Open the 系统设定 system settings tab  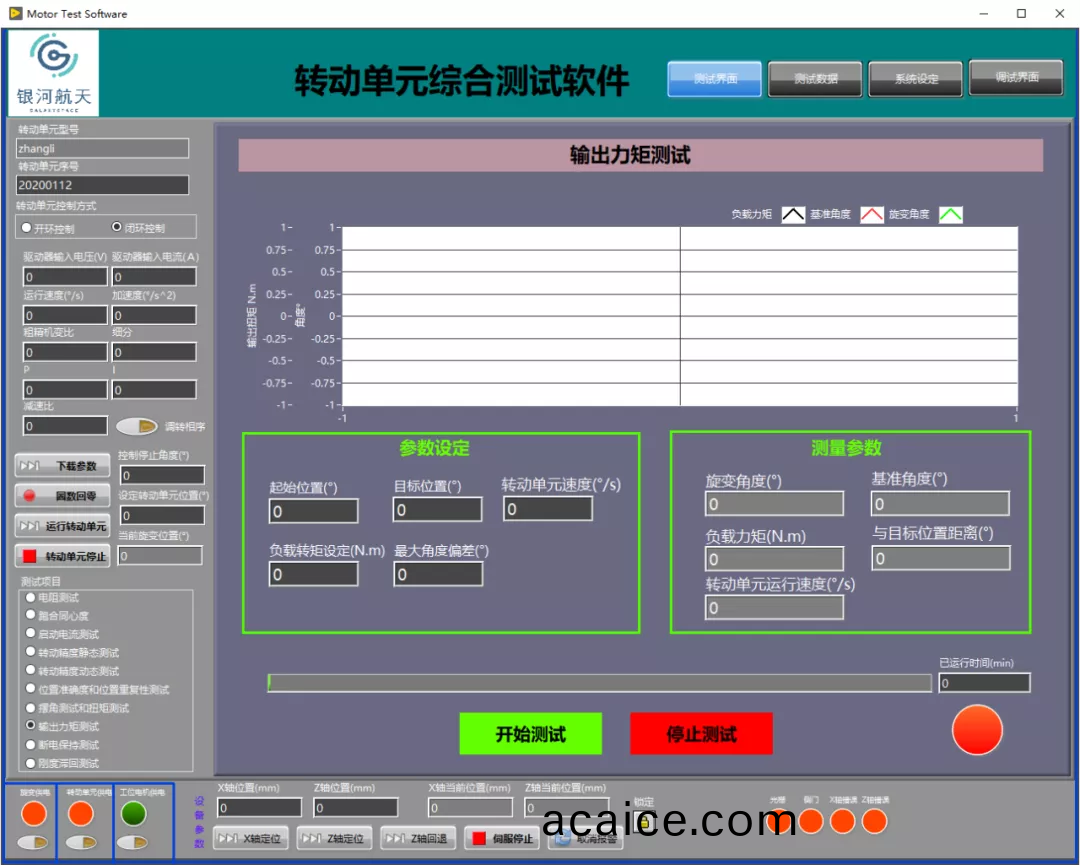(915, 79)
